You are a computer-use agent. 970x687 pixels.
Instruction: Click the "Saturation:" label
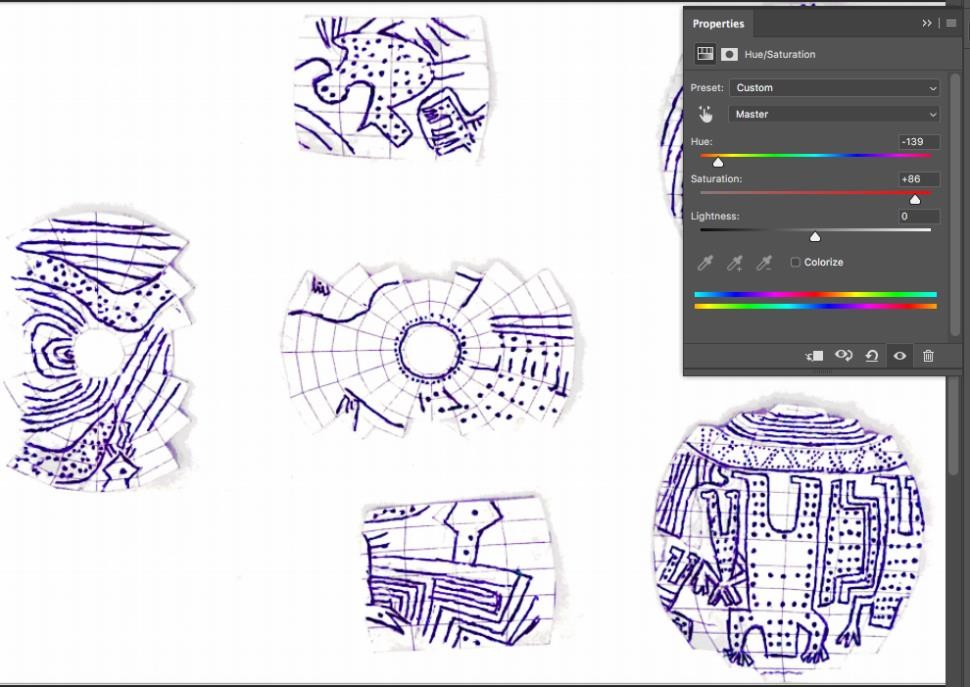(x=716, y=179)
